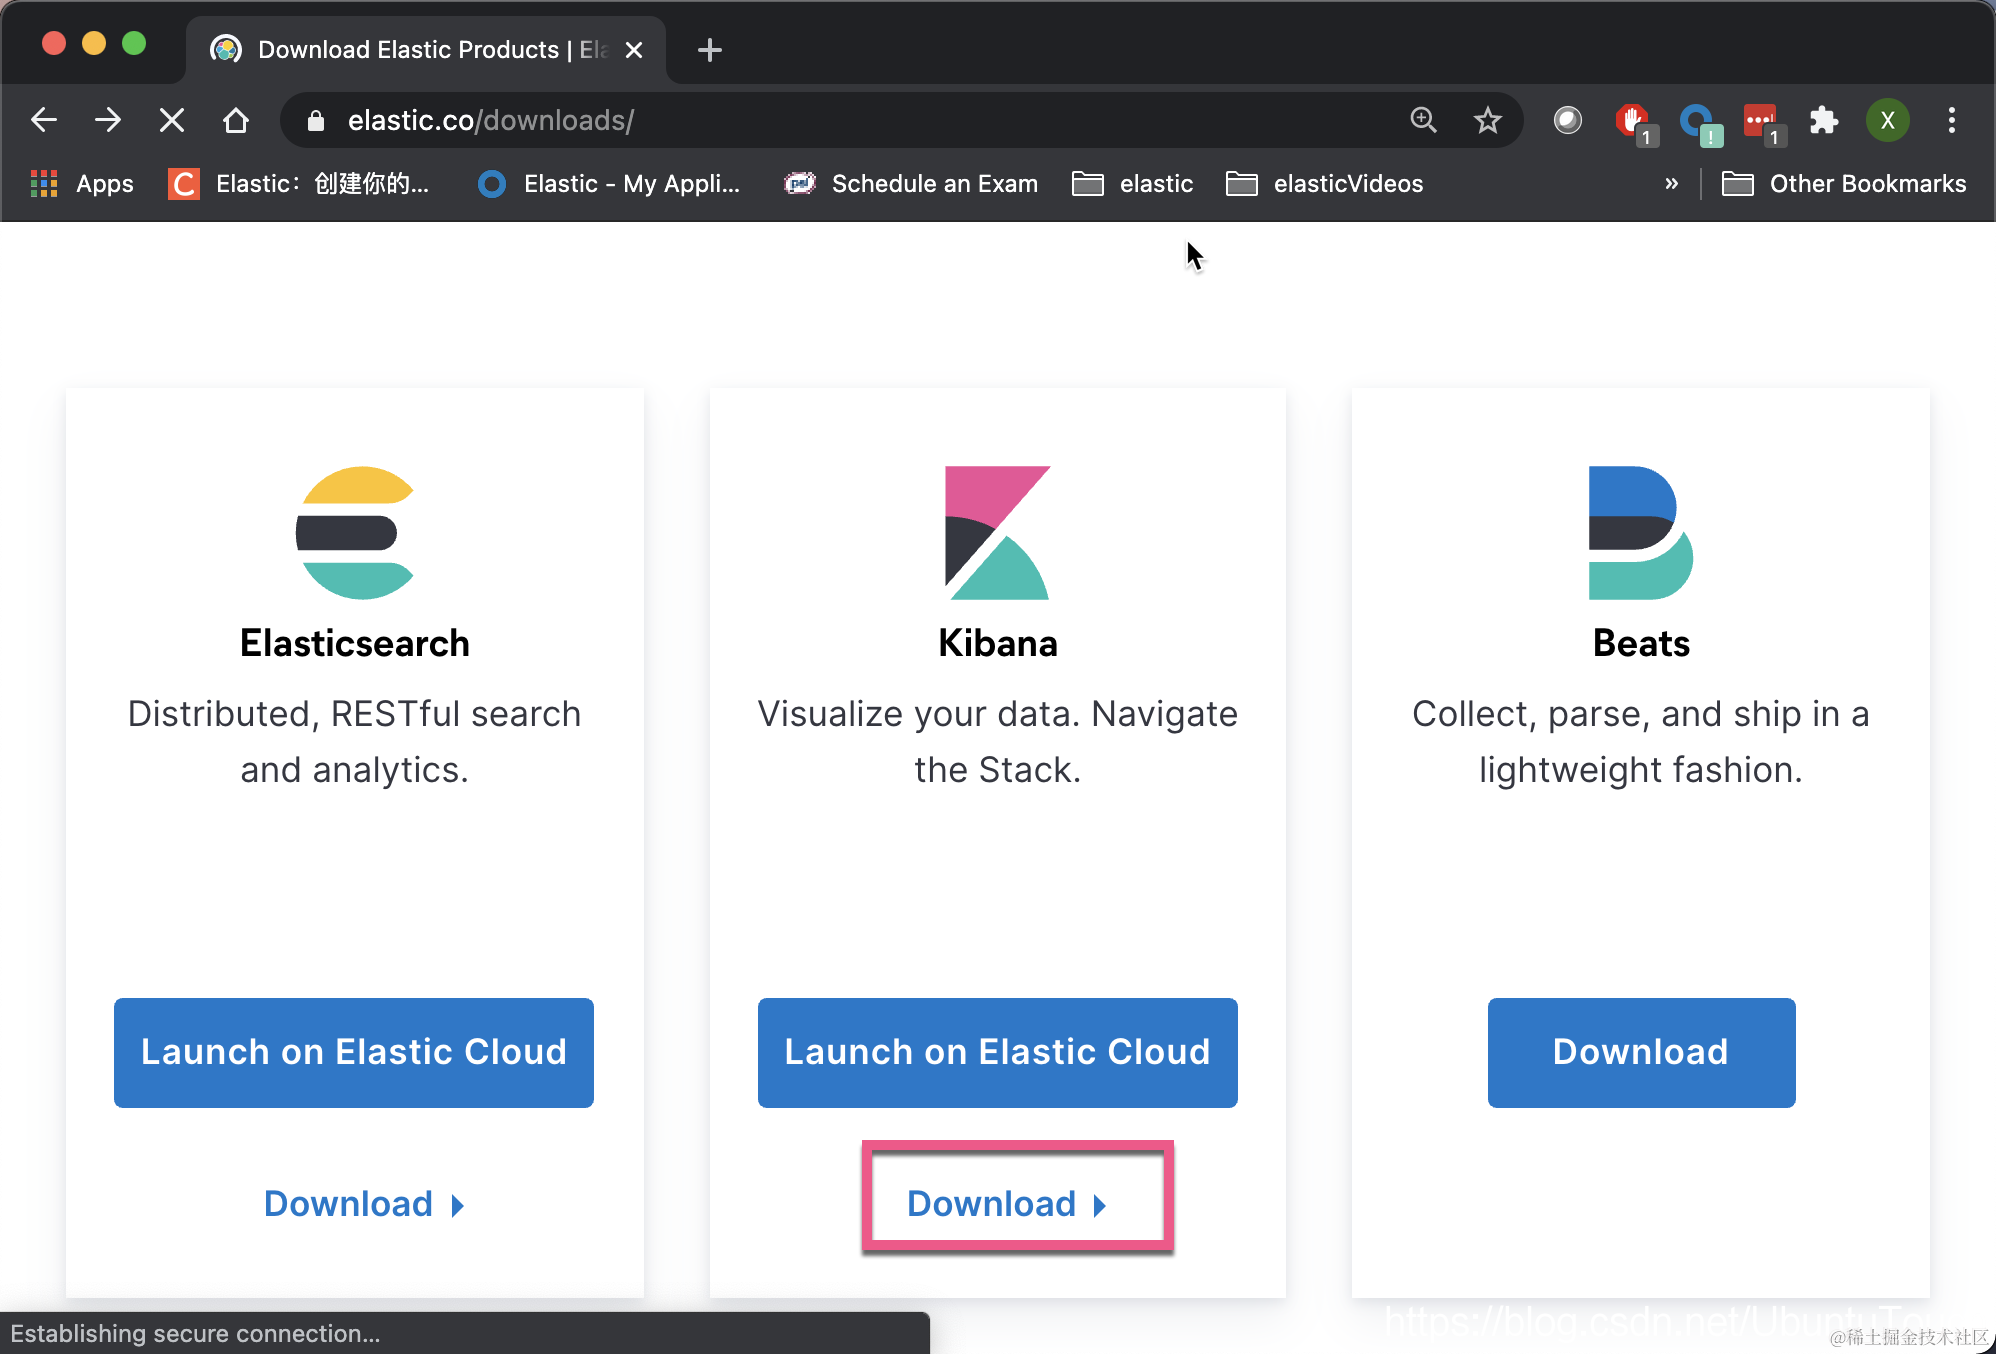Bookmark this page with the star

coord(1487,121)
